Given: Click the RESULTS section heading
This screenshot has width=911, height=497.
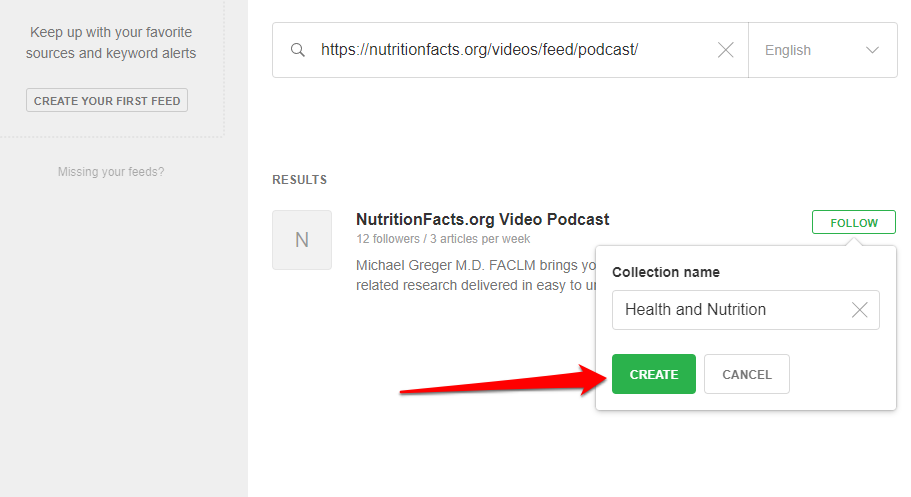Looking at the screenshot, I should click(x=299, y=180).
